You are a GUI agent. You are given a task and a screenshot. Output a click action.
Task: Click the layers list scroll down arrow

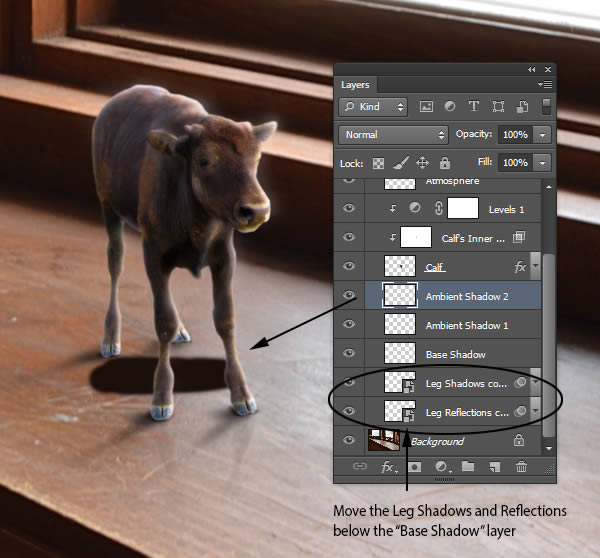coord(549,448)
